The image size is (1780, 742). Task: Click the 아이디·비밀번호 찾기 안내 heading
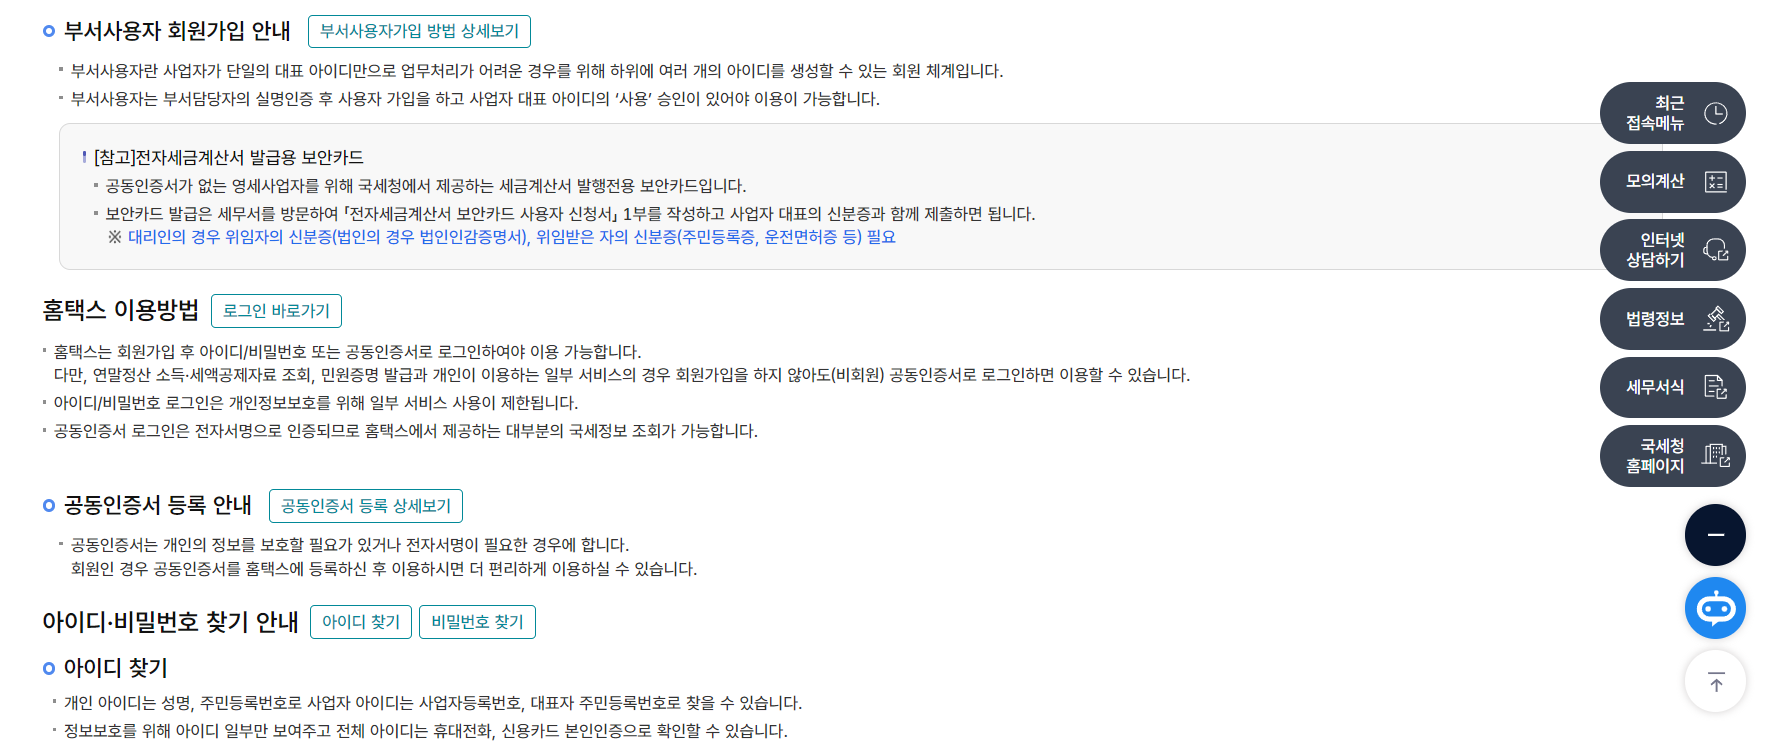170,622
